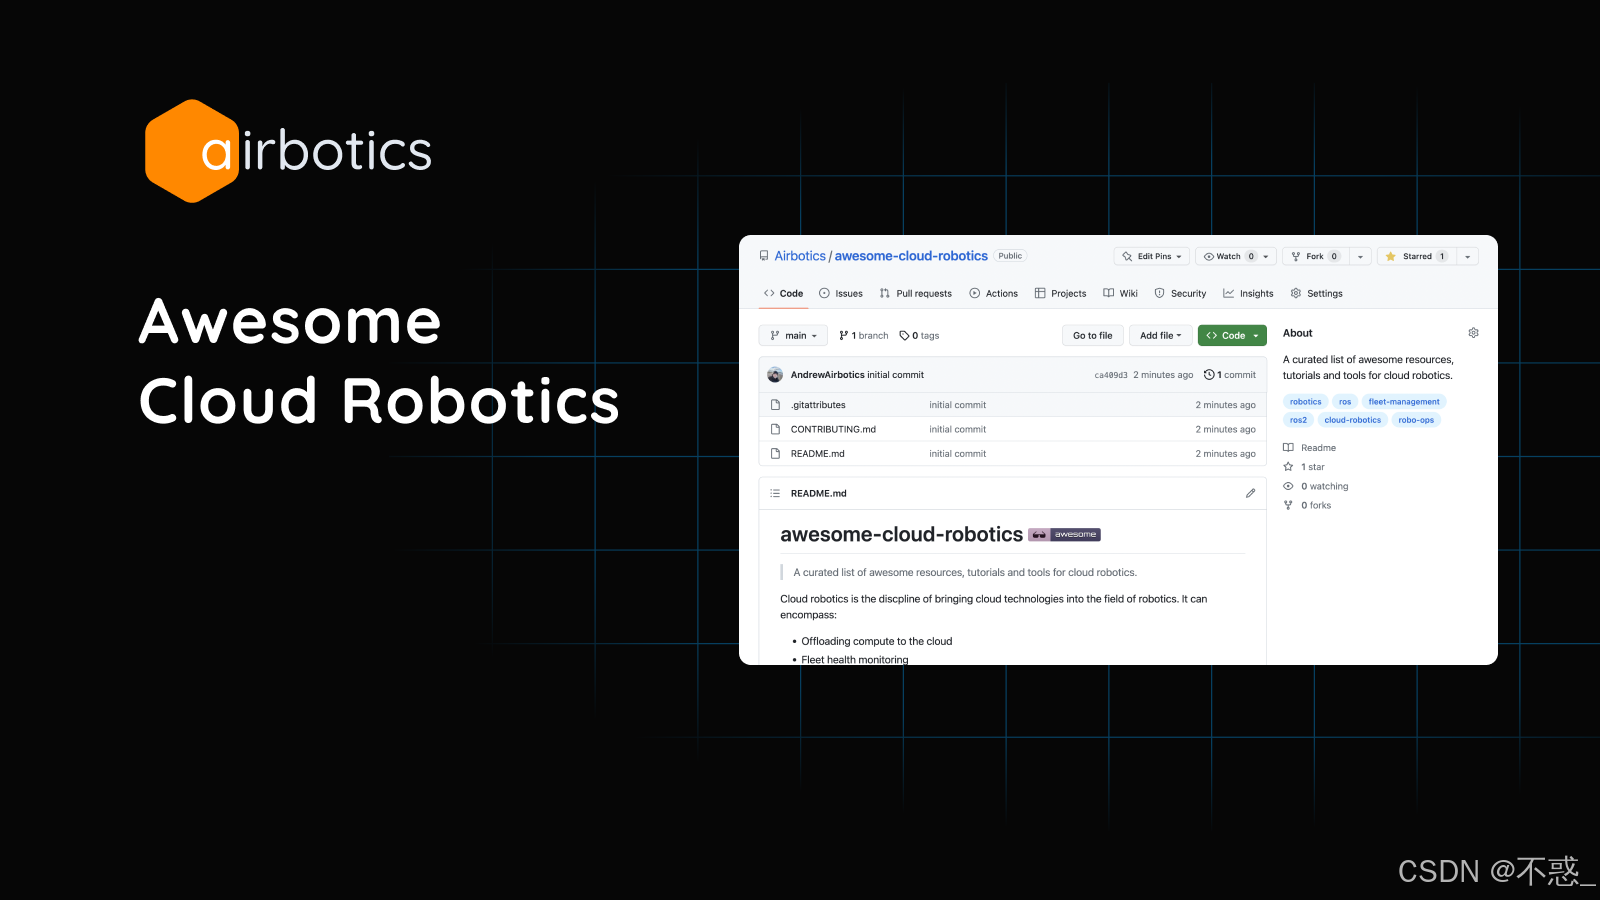The width and height of the screenshot is (1600, 900).
Task: Click the .gitattributes file icon
Action: [775, 405]
